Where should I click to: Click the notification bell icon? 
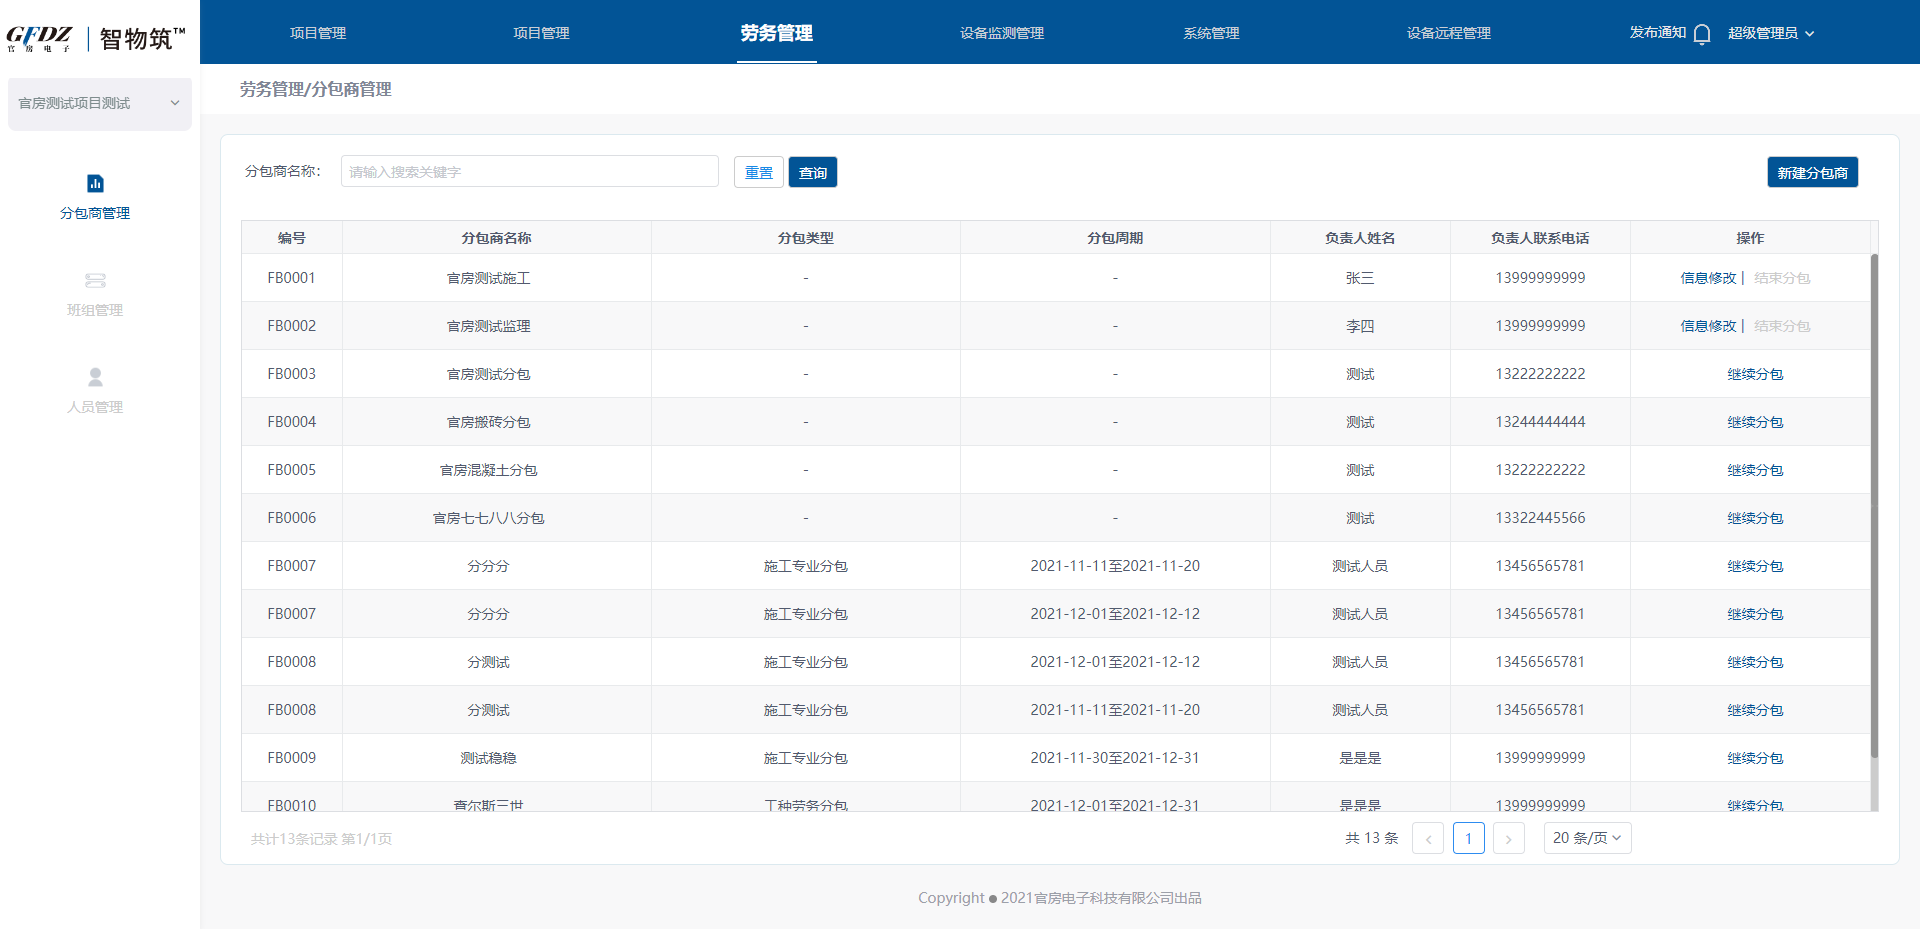[x=1702, y=34]
